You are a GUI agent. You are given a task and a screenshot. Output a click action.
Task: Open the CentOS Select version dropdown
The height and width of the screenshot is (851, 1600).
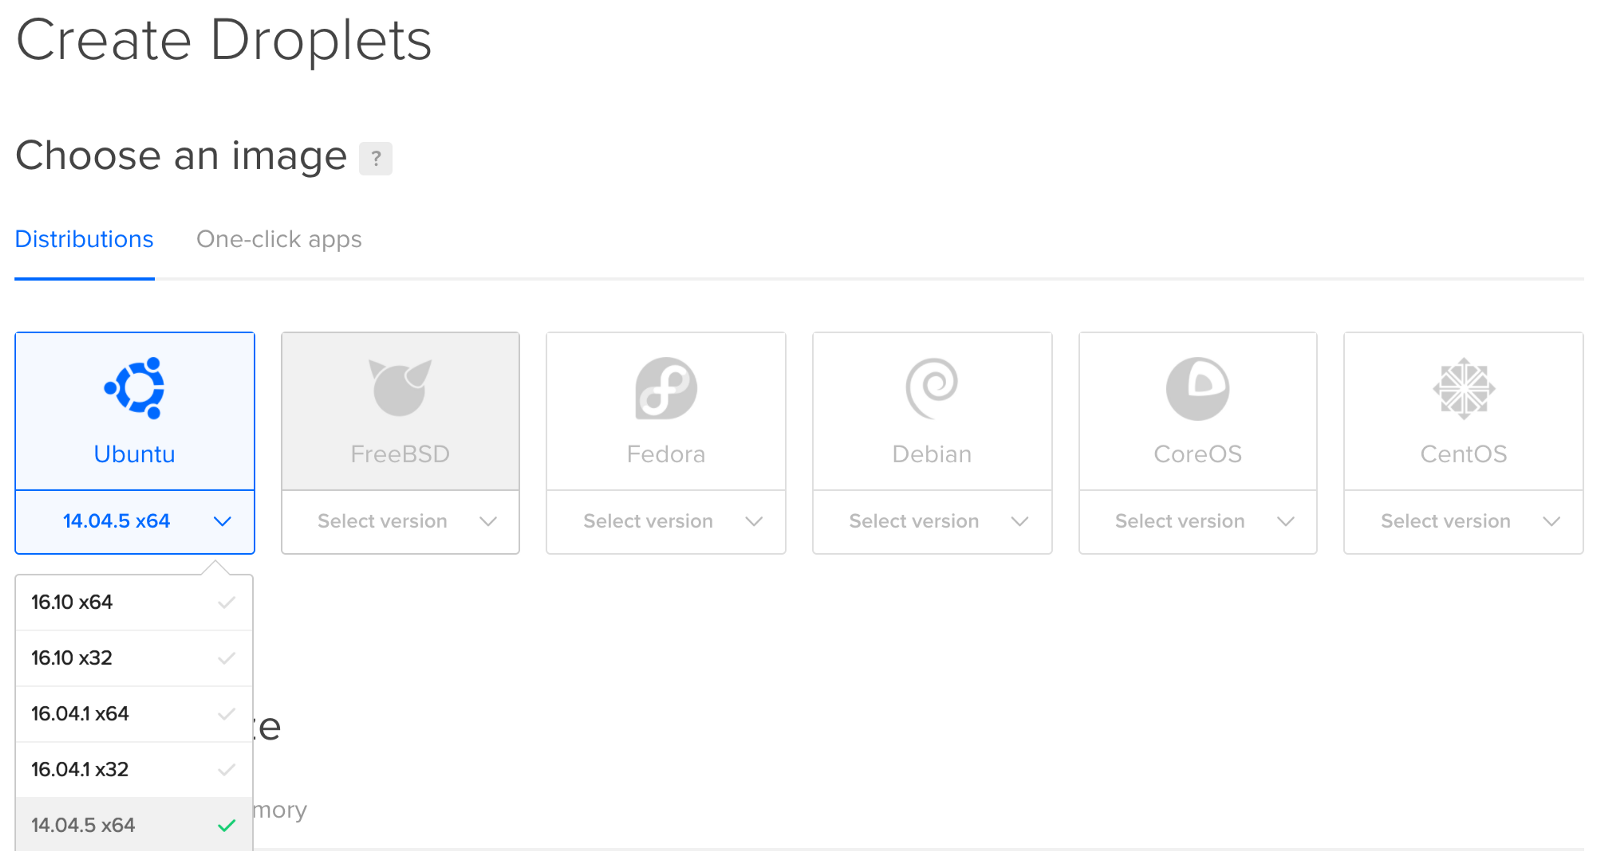coord(1463,521)
